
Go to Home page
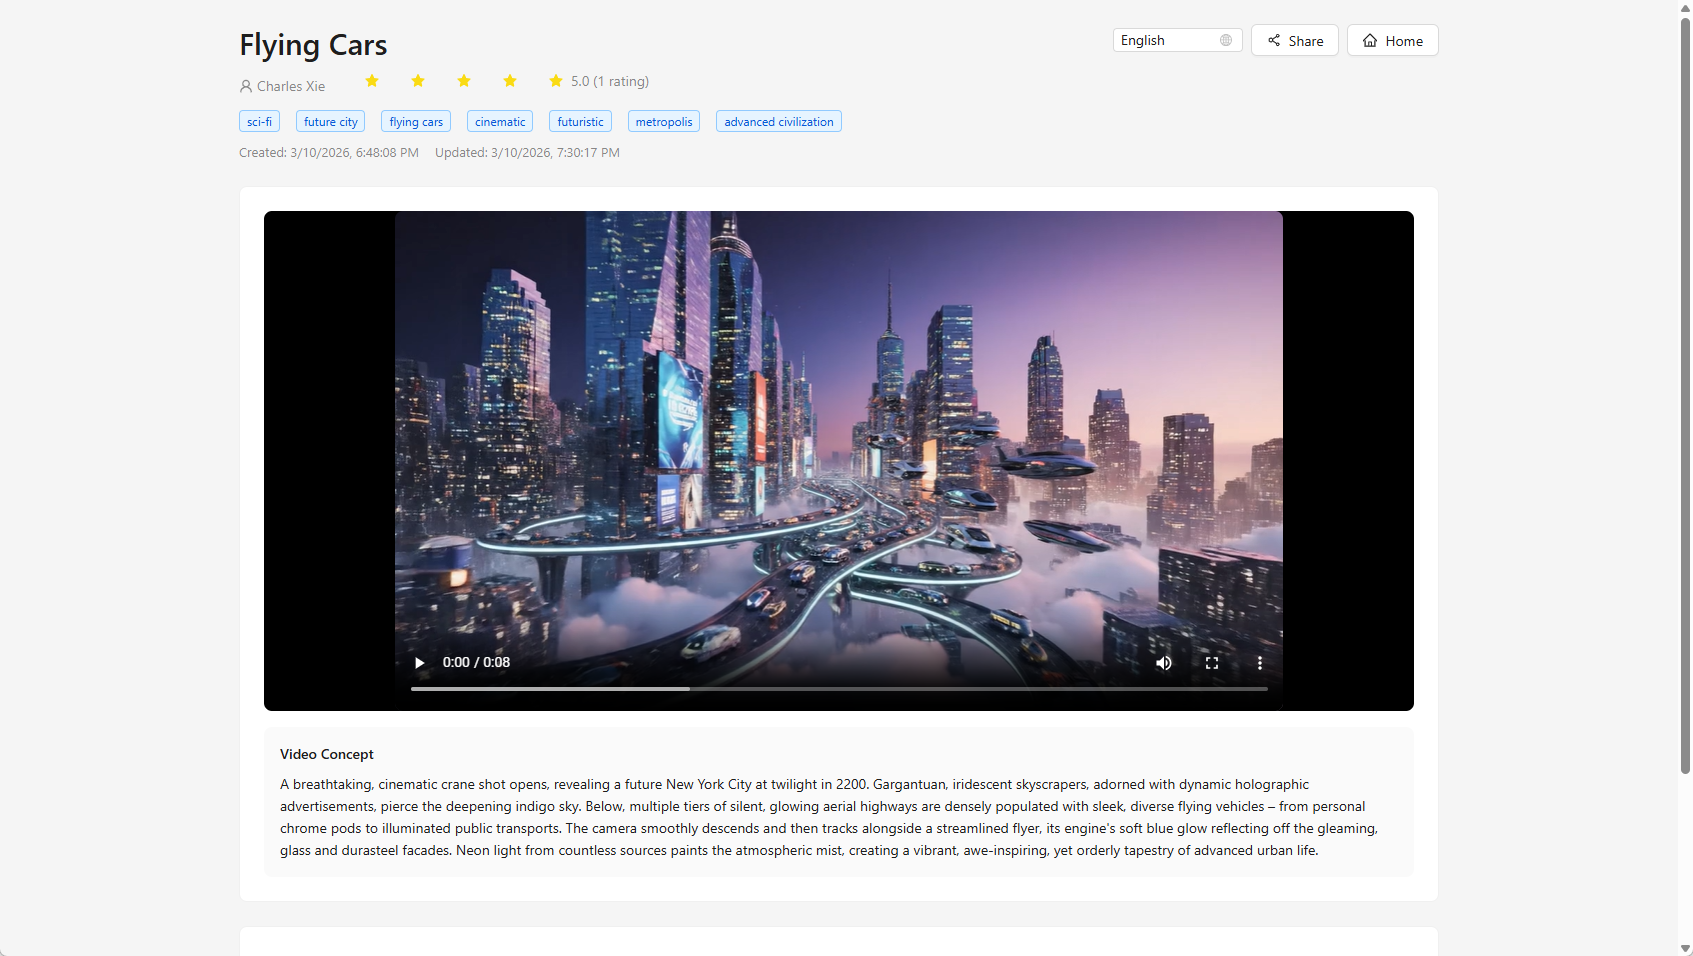[1392, 41]
